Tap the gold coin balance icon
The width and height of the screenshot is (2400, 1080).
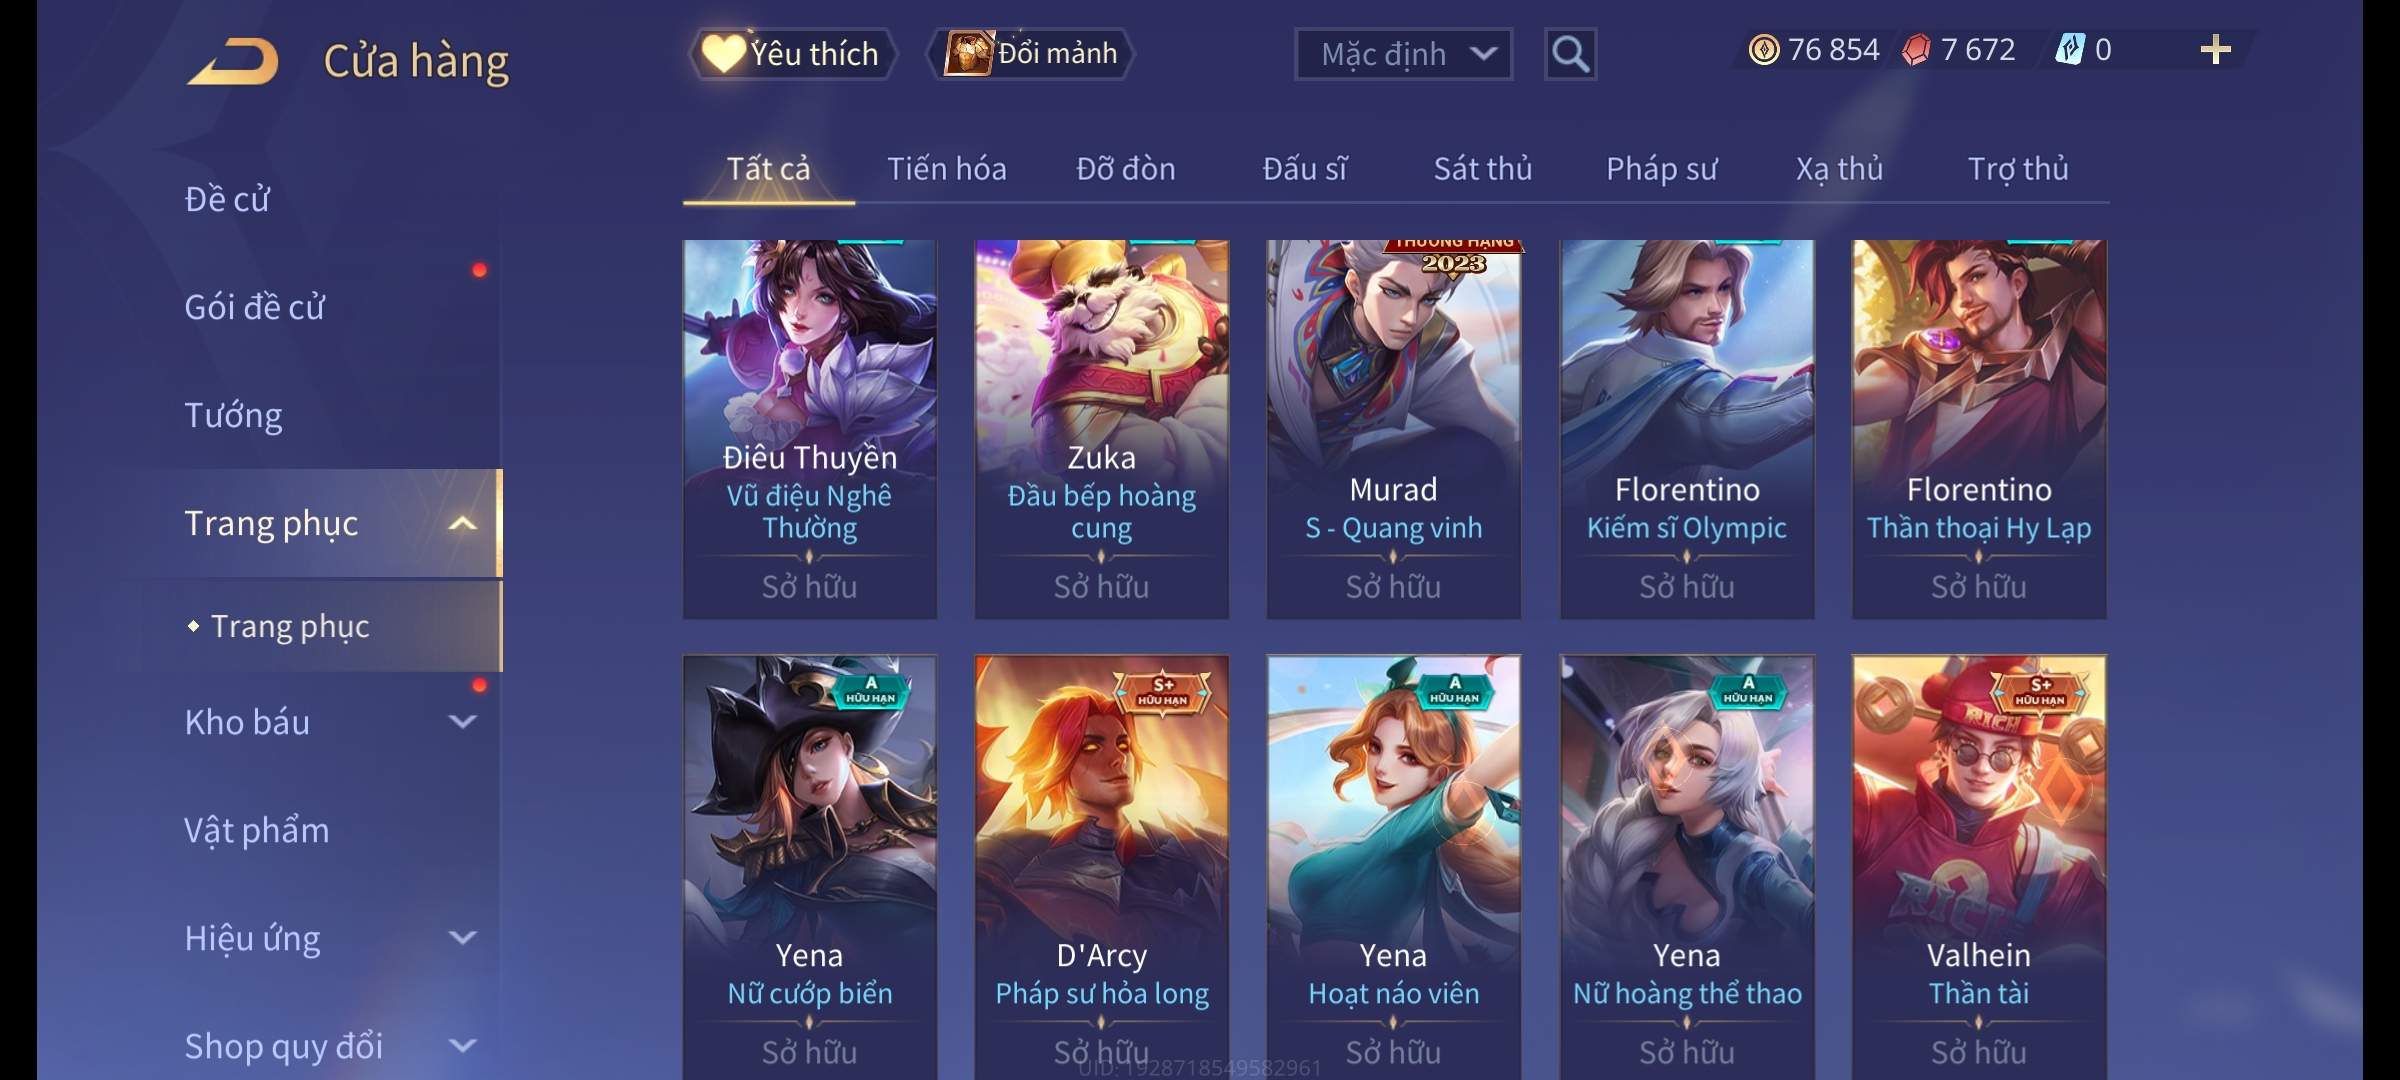coord(1764,49)
